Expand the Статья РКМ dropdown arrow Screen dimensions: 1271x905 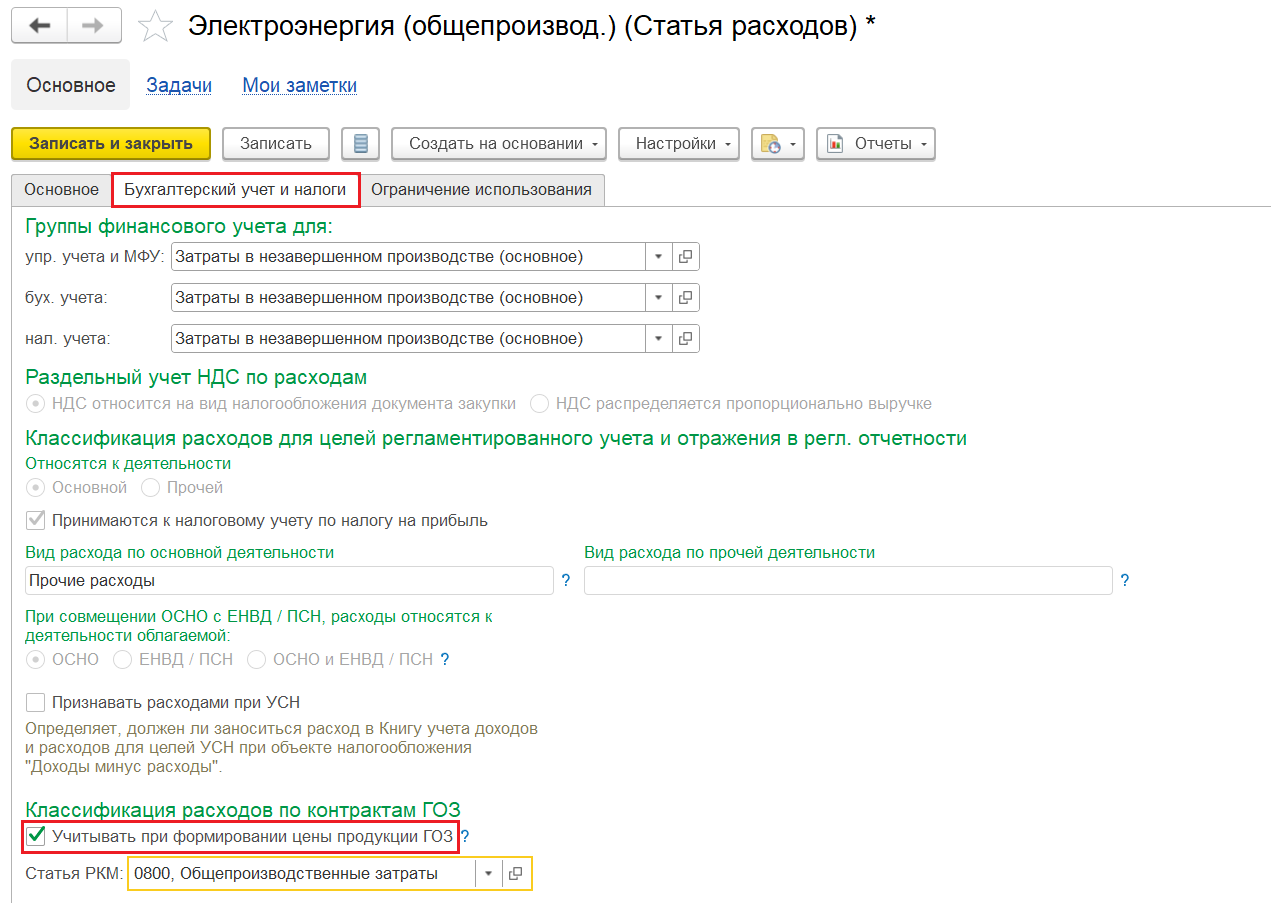[x=488, y=874]
